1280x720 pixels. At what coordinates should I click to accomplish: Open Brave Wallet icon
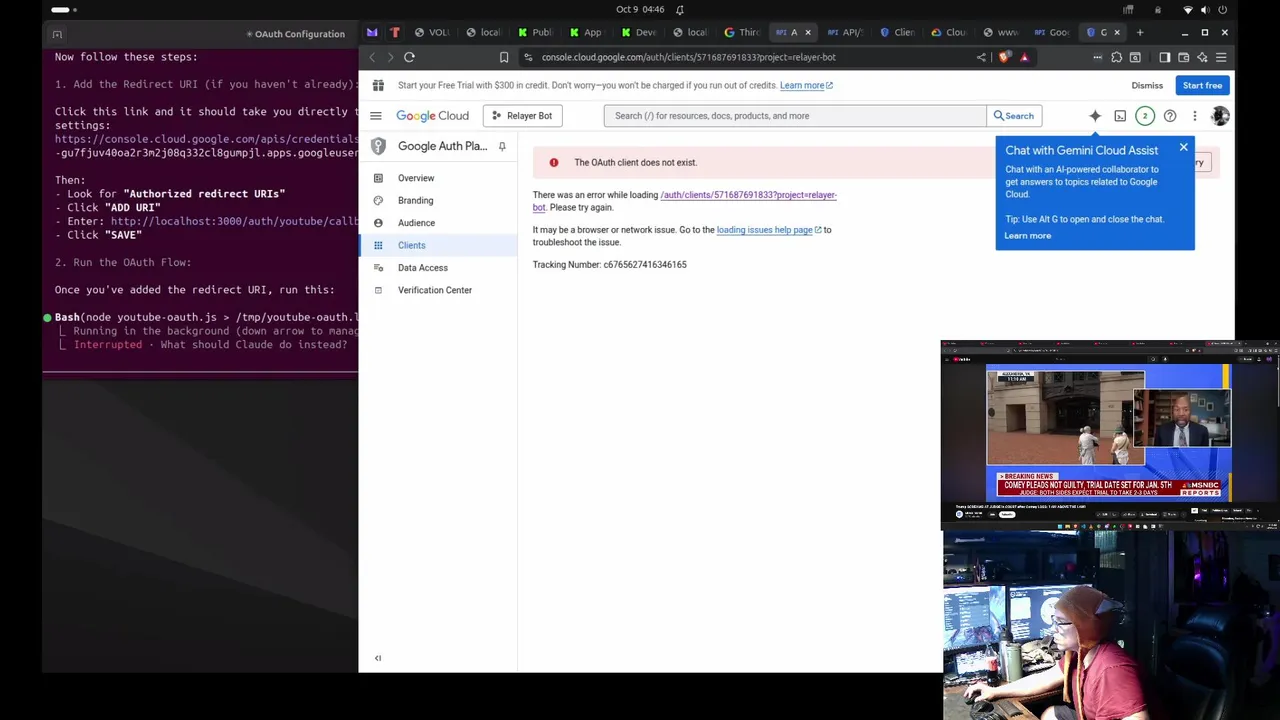click(1183, 57)
